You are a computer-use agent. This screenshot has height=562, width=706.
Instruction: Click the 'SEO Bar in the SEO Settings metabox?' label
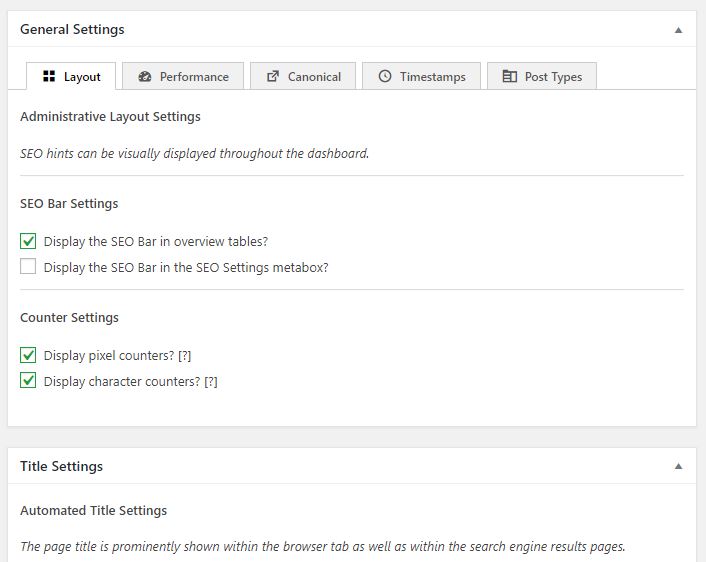[186, 267]
